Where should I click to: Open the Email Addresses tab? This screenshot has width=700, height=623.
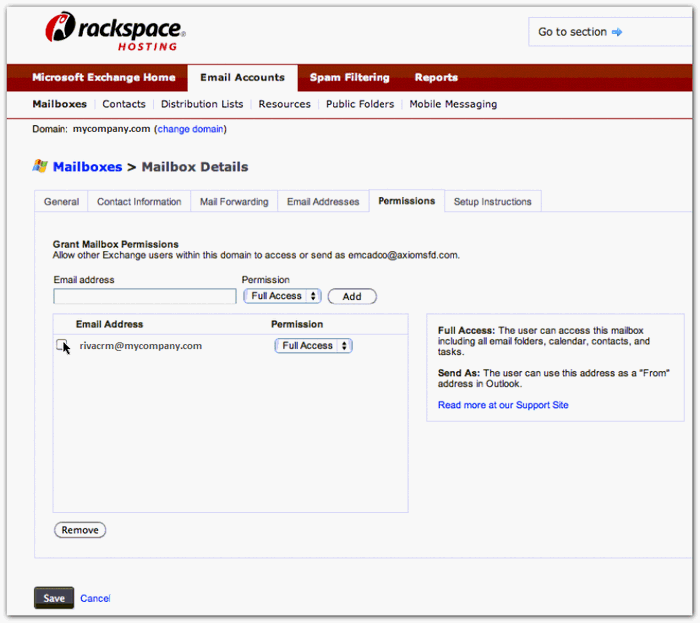tap(323, 201)
